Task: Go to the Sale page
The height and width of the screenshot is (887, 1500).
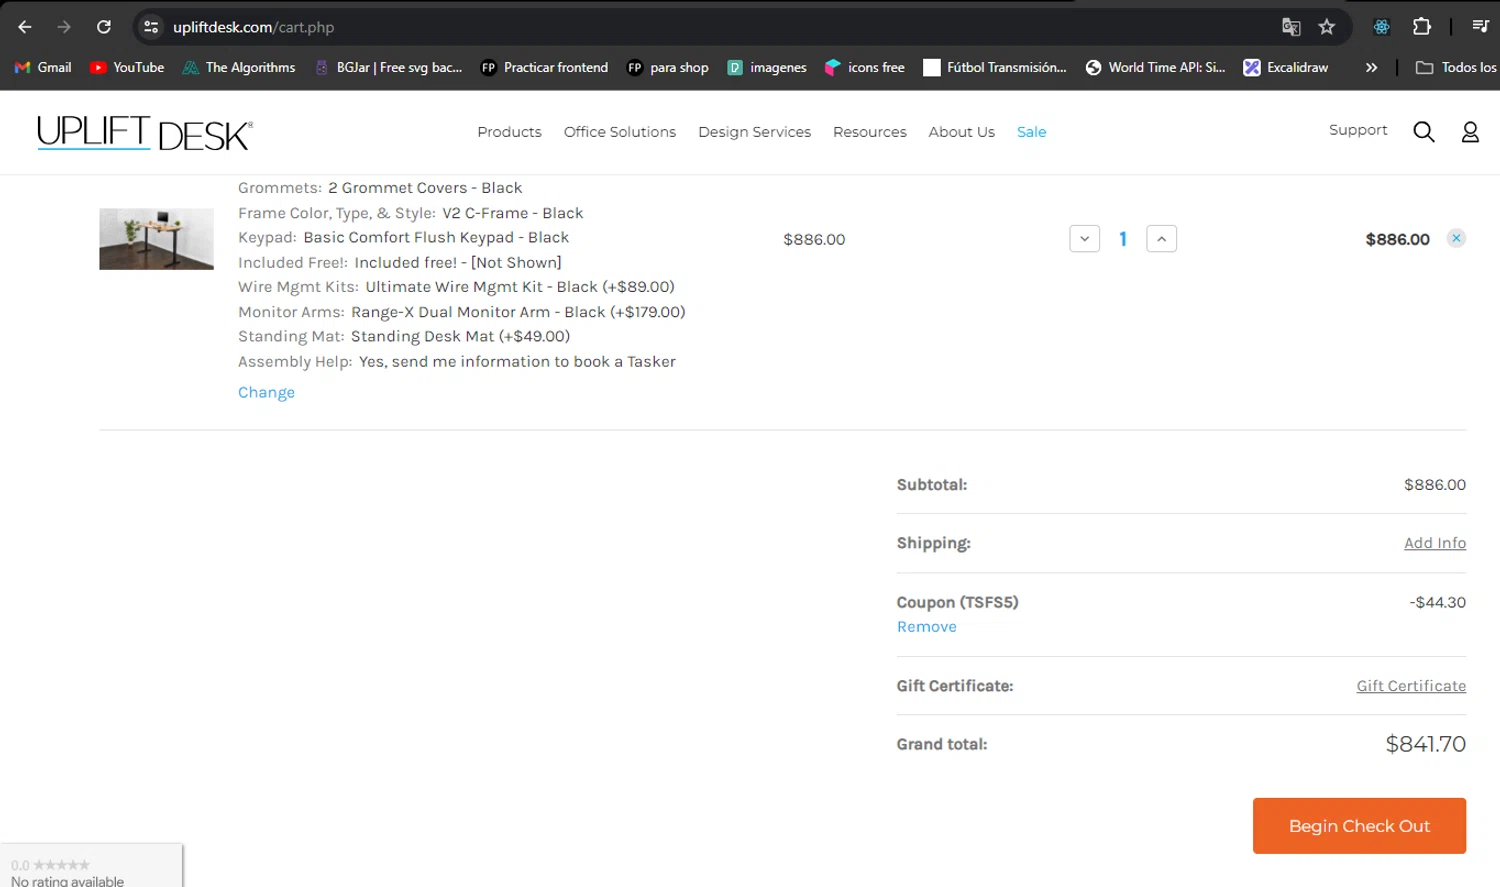Action: pos(1032,132)
